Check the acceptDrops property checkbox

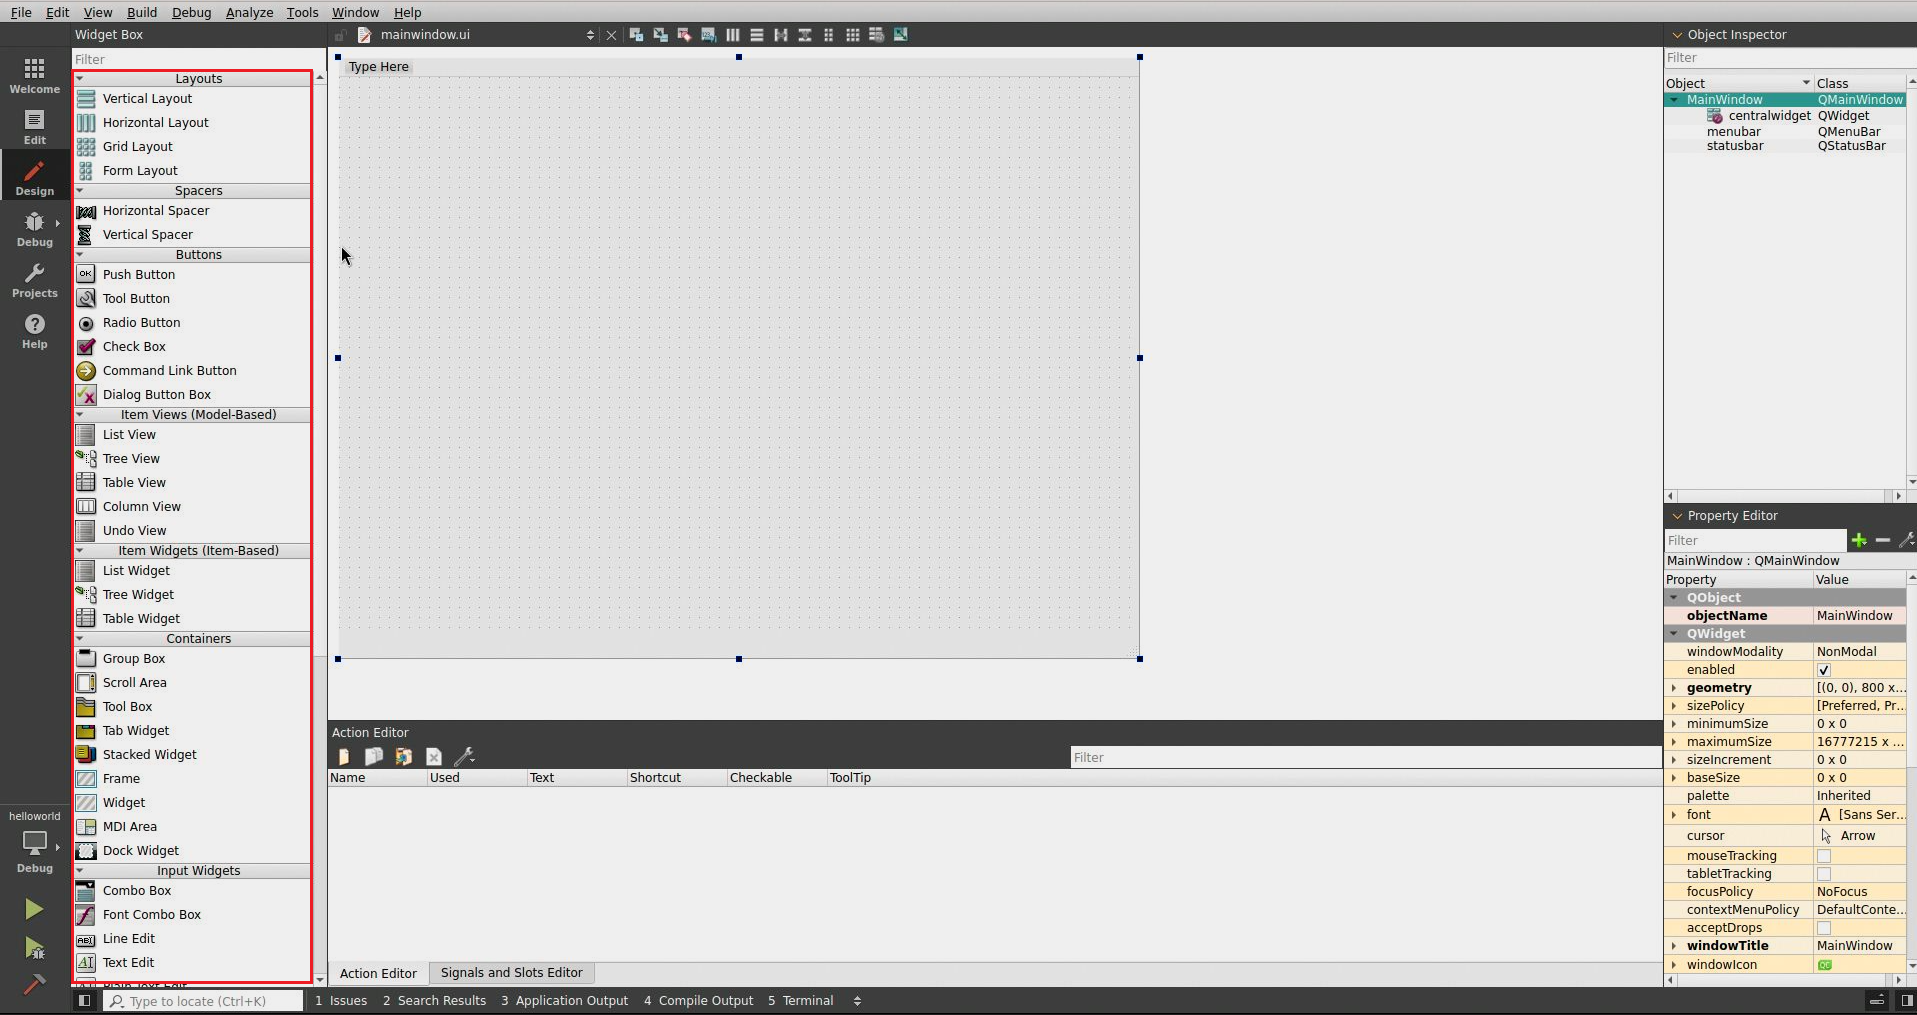[x=1823, y=928]
